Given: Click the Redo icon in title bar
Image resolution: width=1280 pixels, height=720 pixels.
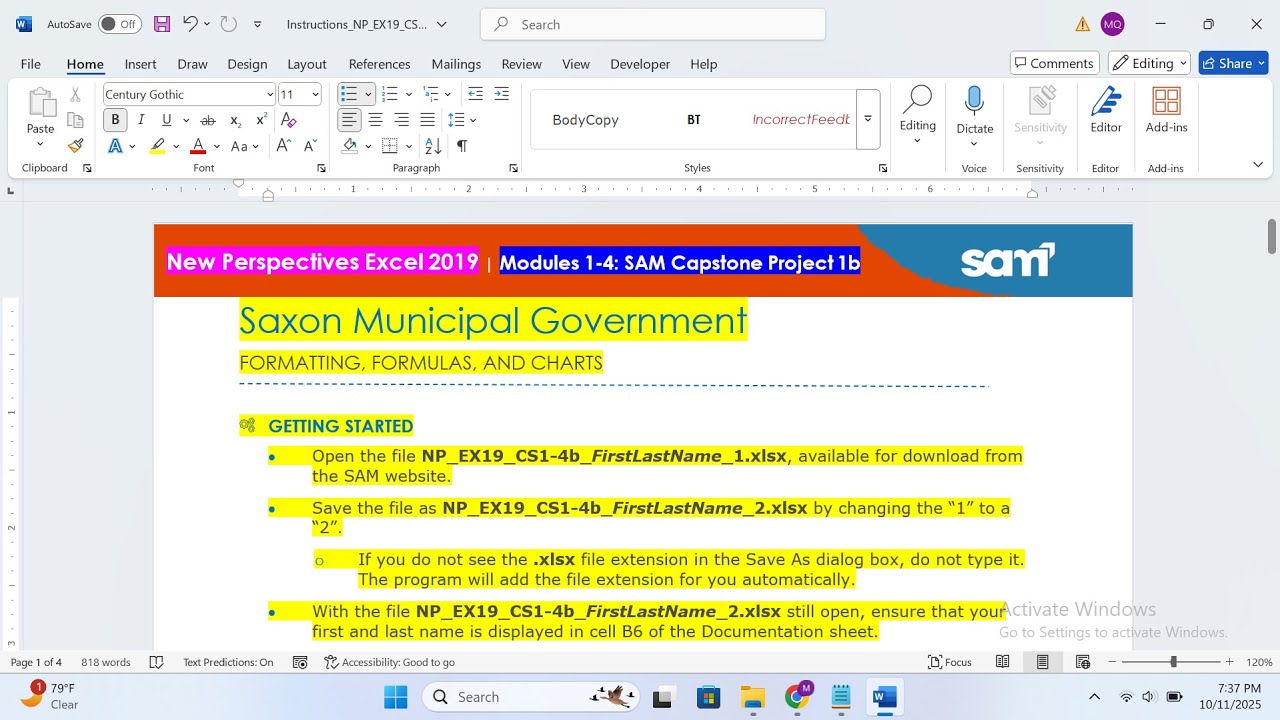Looking at the screenshot, I should 229,24.
